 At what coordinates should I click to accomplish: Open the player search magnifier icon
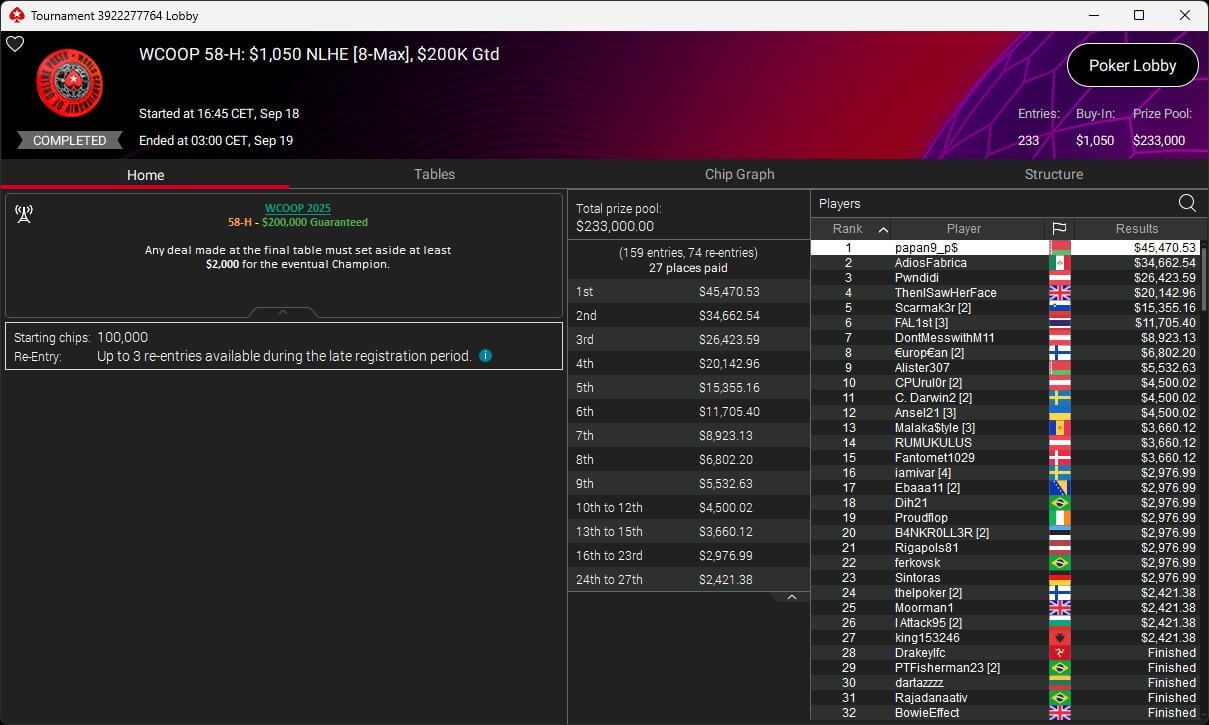pyautogui.click(x=1187, y=203)
